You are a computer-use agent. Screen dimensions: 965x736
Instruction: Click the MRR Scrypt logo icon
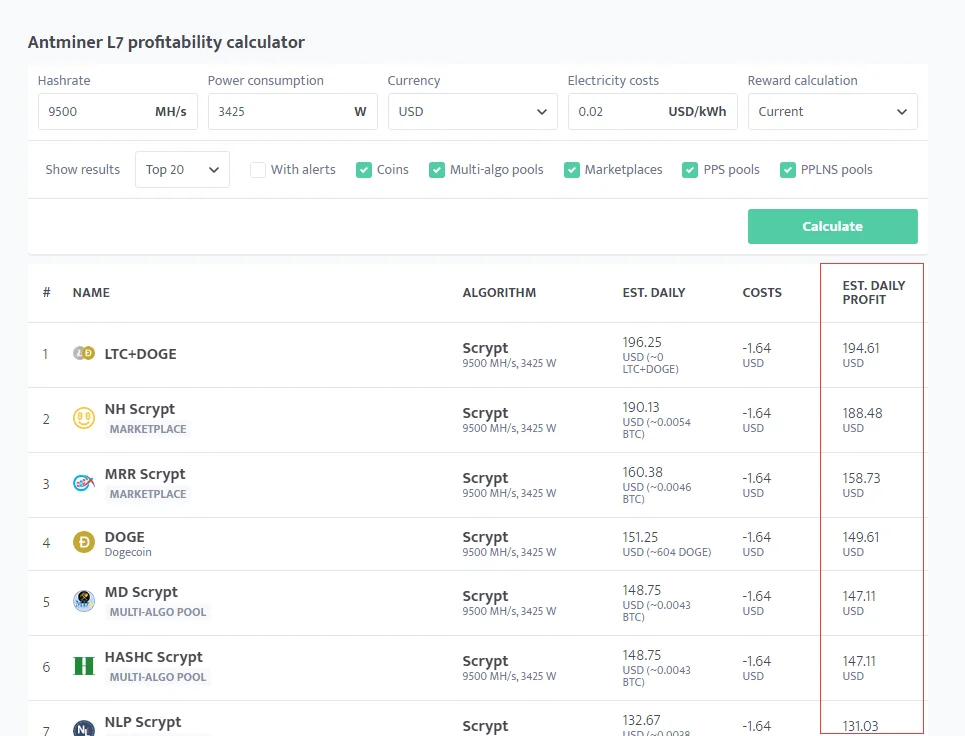84,484
